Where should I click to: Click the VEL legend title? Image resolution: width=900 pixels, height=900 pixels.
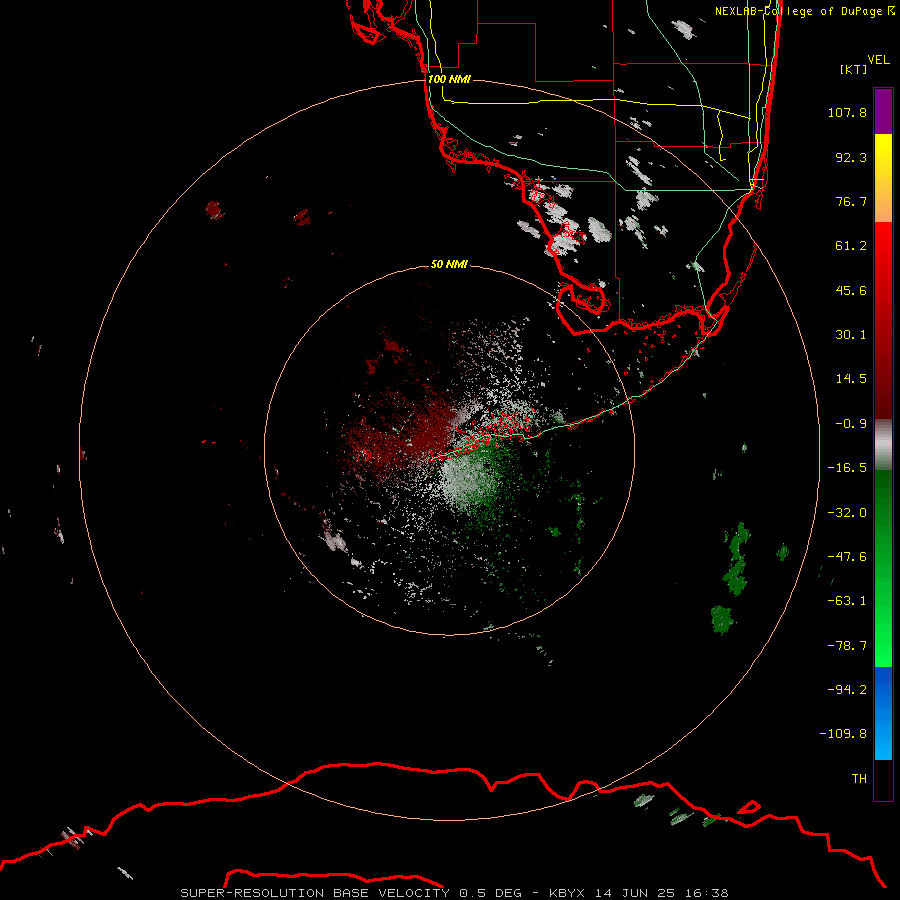(878, 60)
